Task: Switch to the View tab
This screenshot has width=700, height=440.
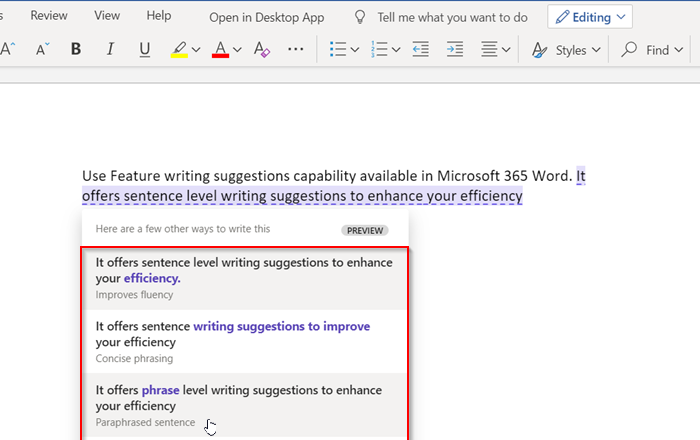Action: coord(107,16)
